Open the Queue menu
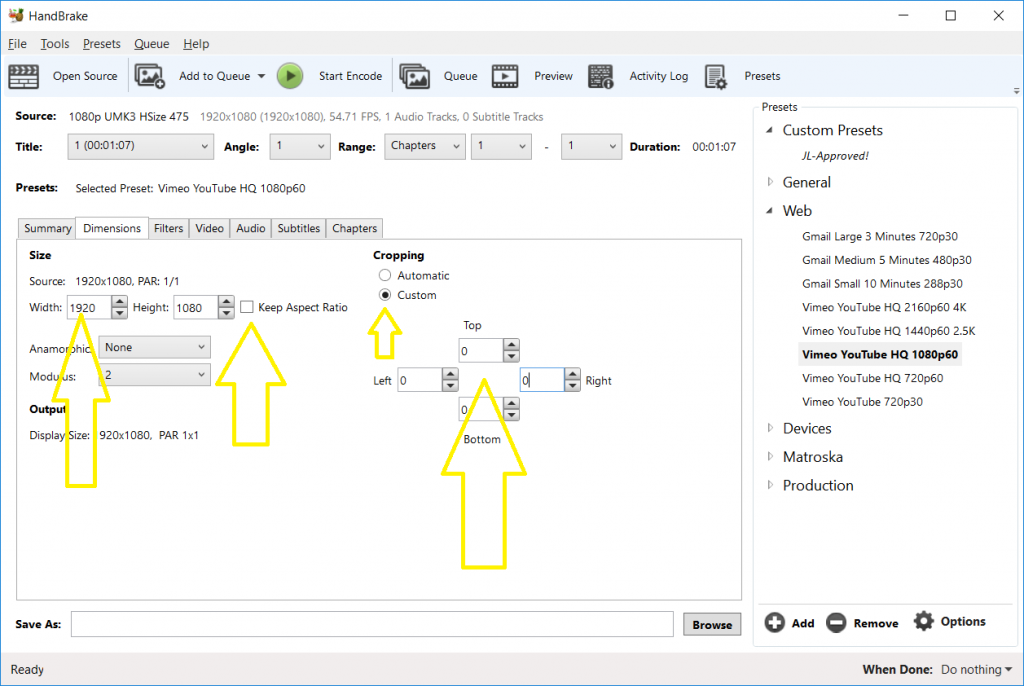 point(152,44)
